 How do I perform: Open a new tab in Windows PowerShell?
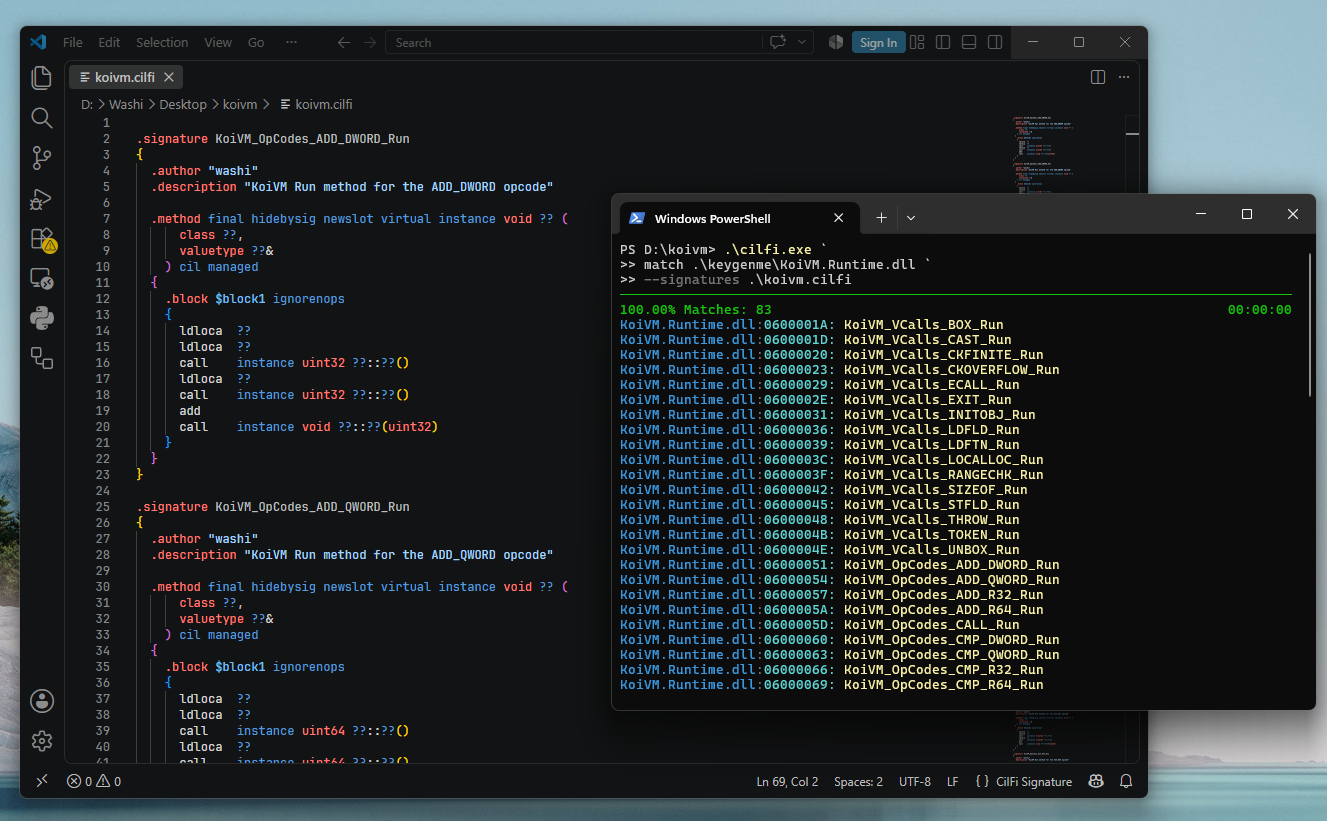(881, 218)
